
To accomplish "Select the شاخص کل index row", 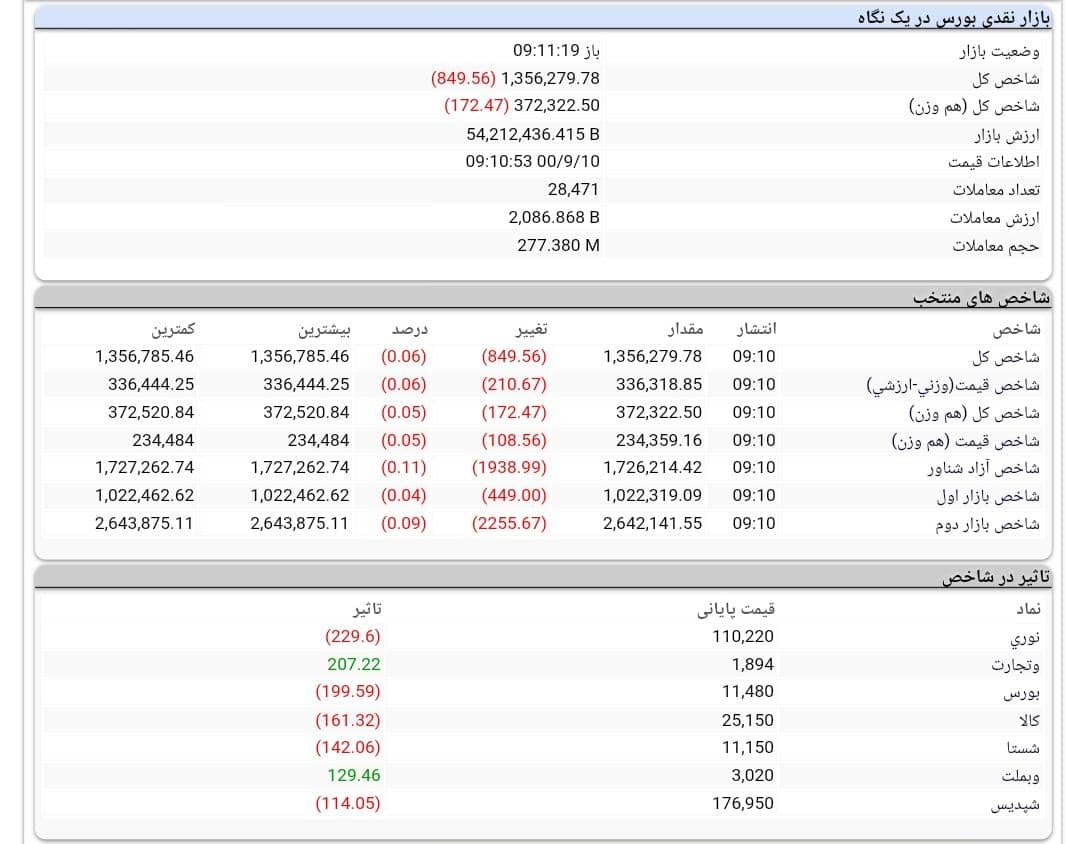I will point(996,356).
